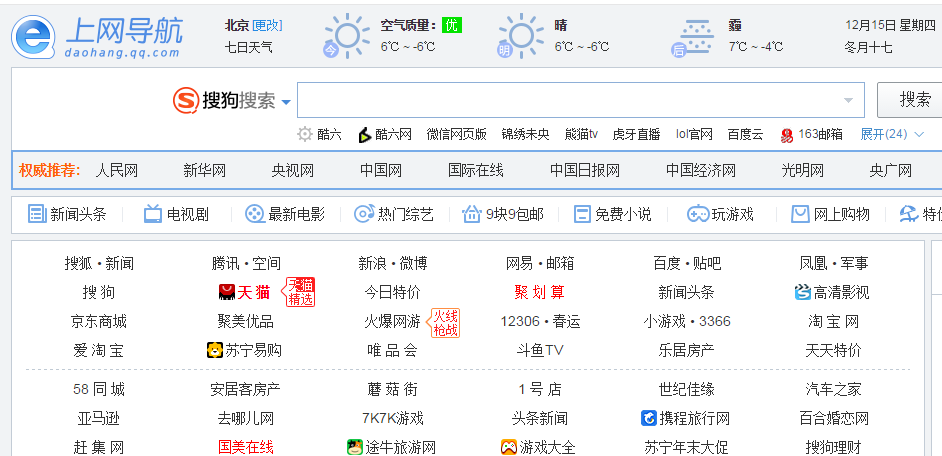This screenshot has width=942, height=456.
Task: Open the 热门综艺 icon
Action: pyautogui.click(x=364, y=213)
